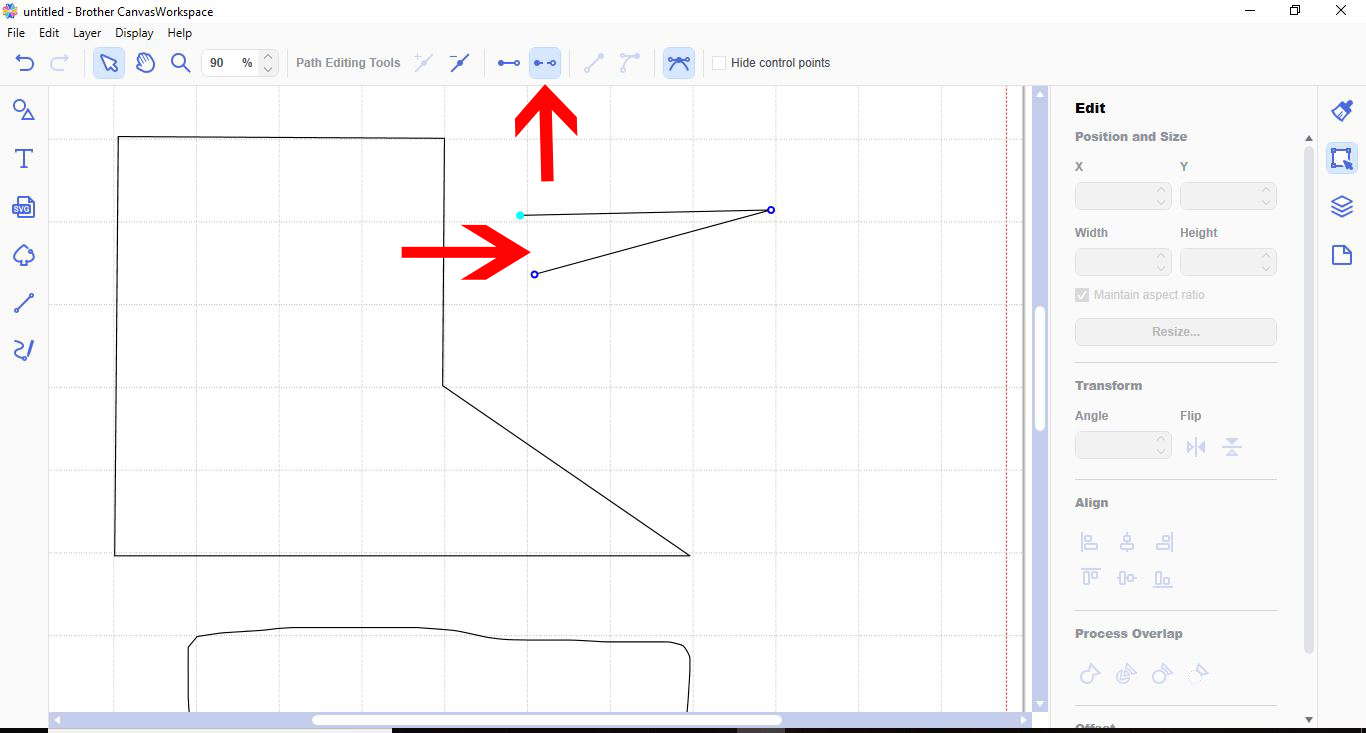Click the Weld overlap icon
The image size is (1366, 733).
1090,674
